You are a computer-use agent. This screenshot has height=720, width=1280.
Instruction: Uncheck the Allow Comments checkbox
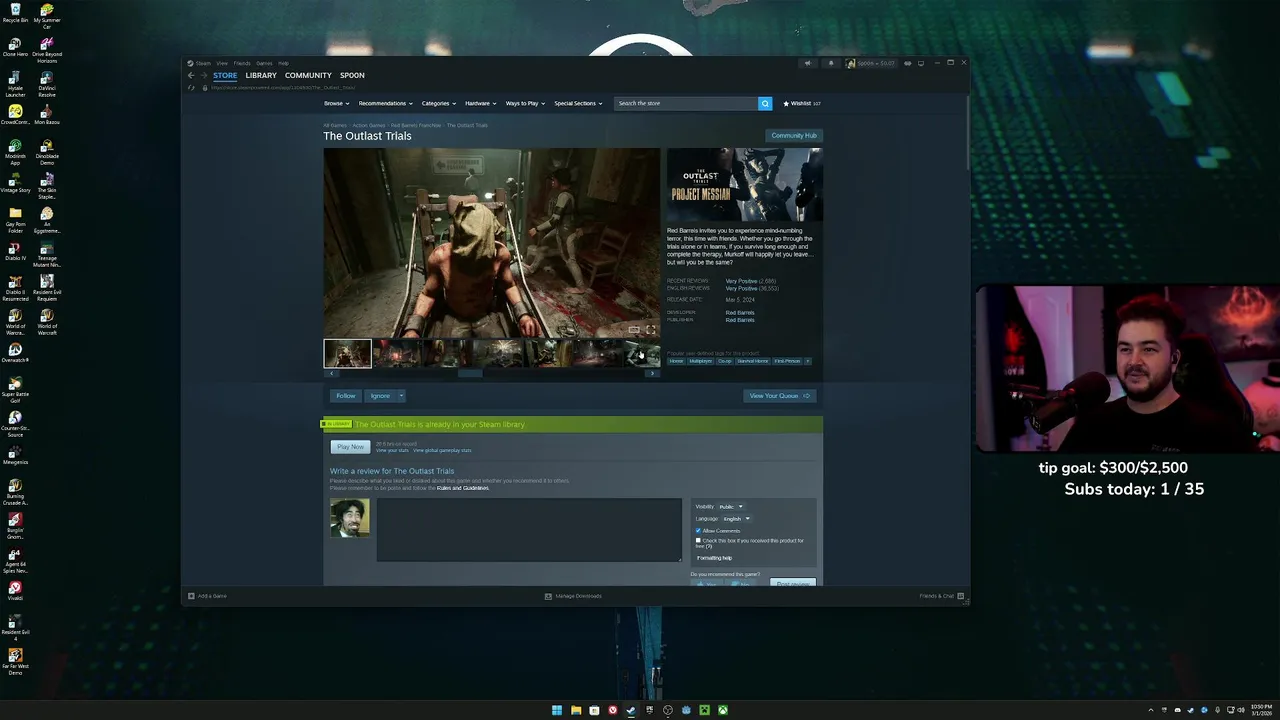tap(699, 531)
